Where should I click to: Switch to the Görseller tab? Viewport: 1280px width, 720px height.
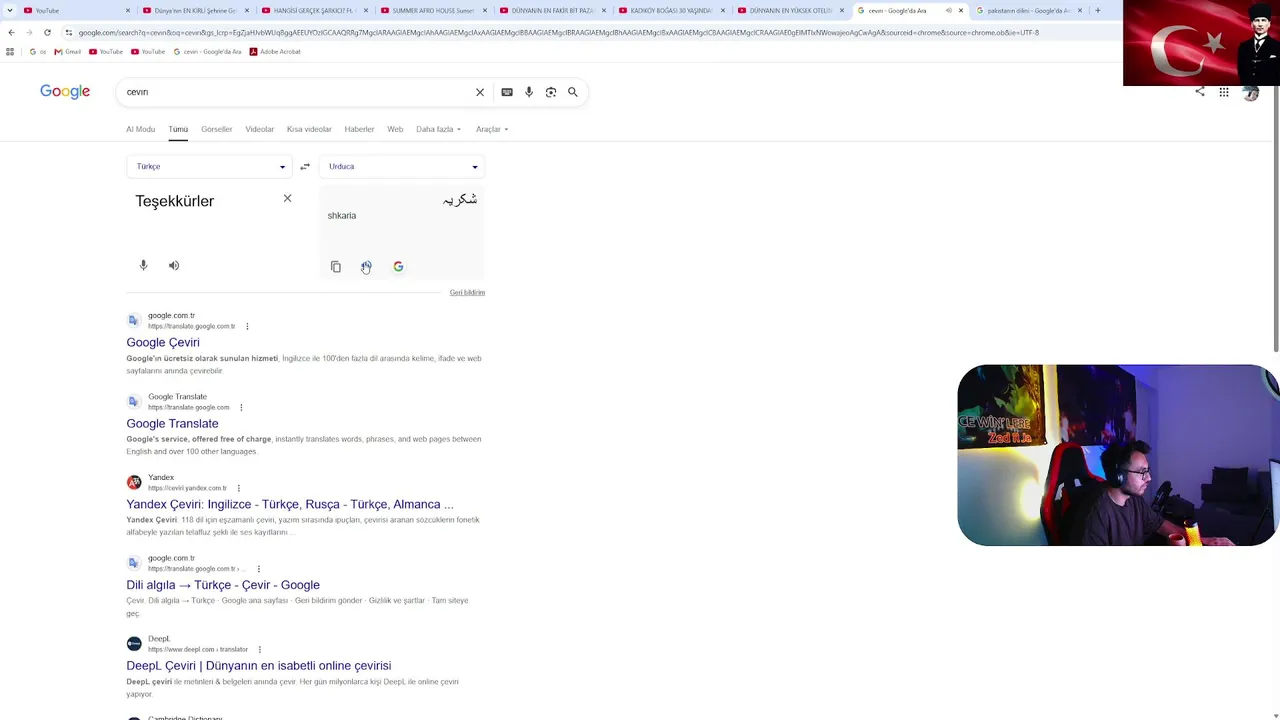(x=216, y=129)
